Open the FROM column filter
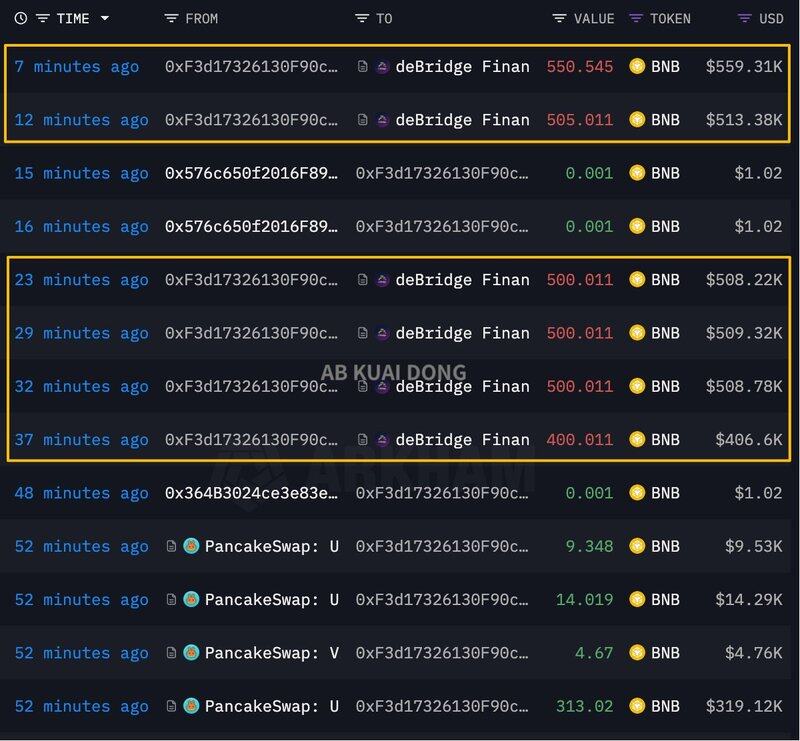This screenshot has height=741, width=800. coord(171,18)
